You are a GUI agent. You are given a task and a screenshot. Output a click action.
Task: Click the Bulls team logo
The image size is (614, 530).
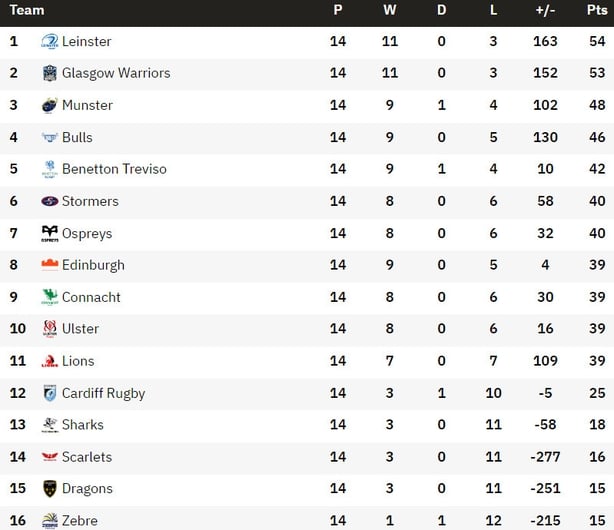click(x=49, y=137)
